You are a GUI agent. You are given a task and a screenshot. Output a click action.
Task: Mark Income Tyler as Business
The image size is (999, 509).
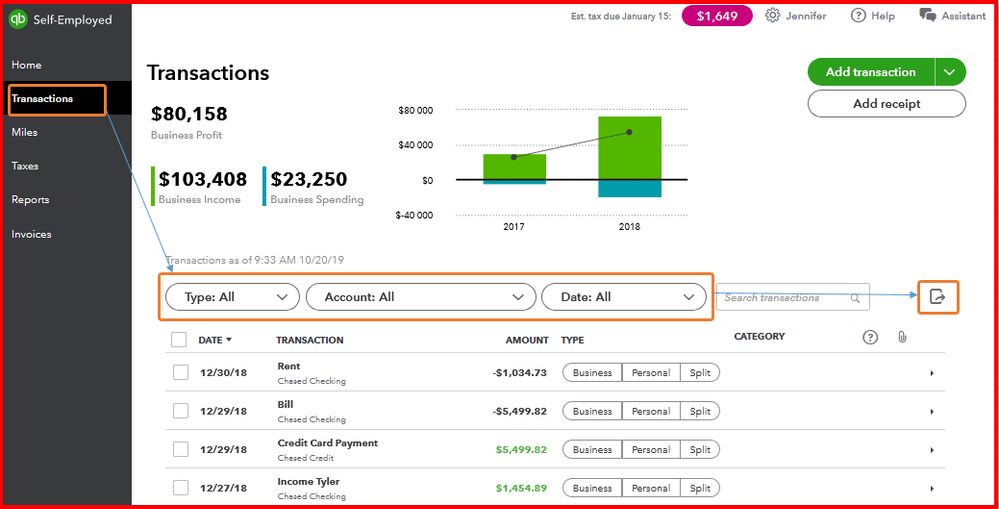pyautogui.click(x=592, y=489)
